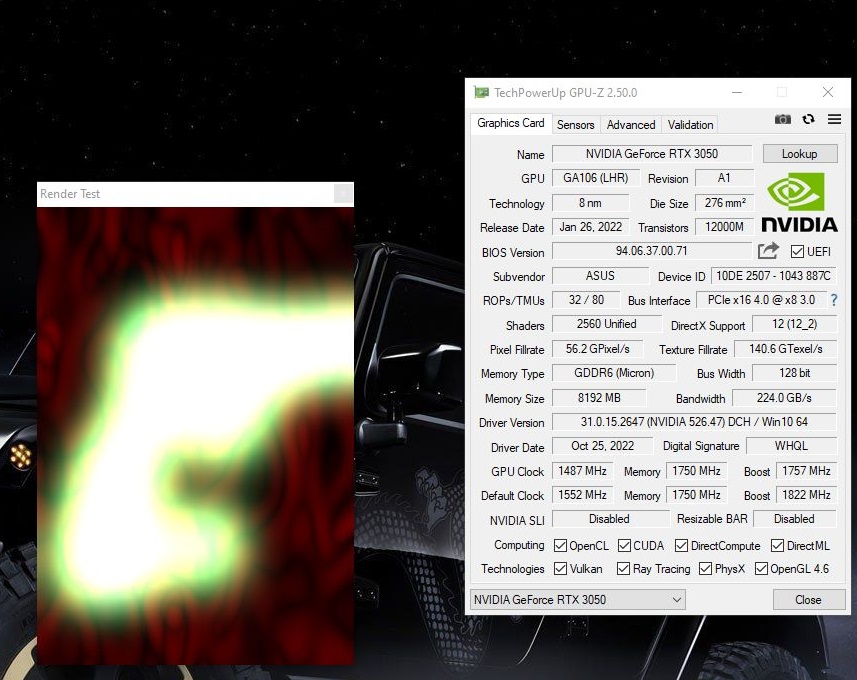Viewport: 857px width, 680px height.
Task: Click the Revision value A1
Action: (724, 178)
